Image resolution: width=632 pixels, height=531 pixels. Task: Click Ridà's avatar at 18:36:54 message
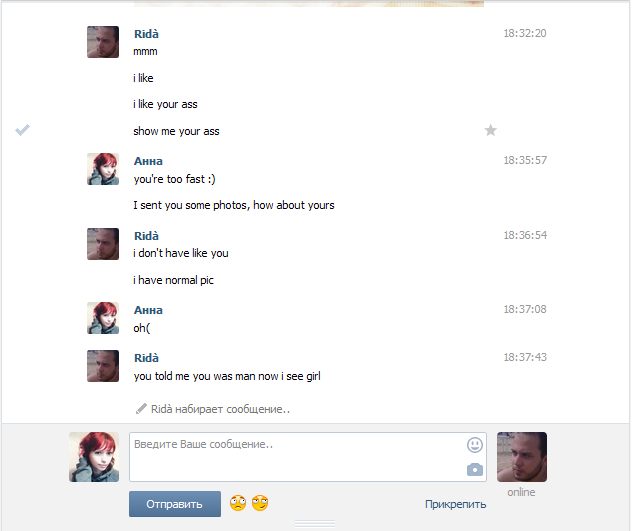103,244
